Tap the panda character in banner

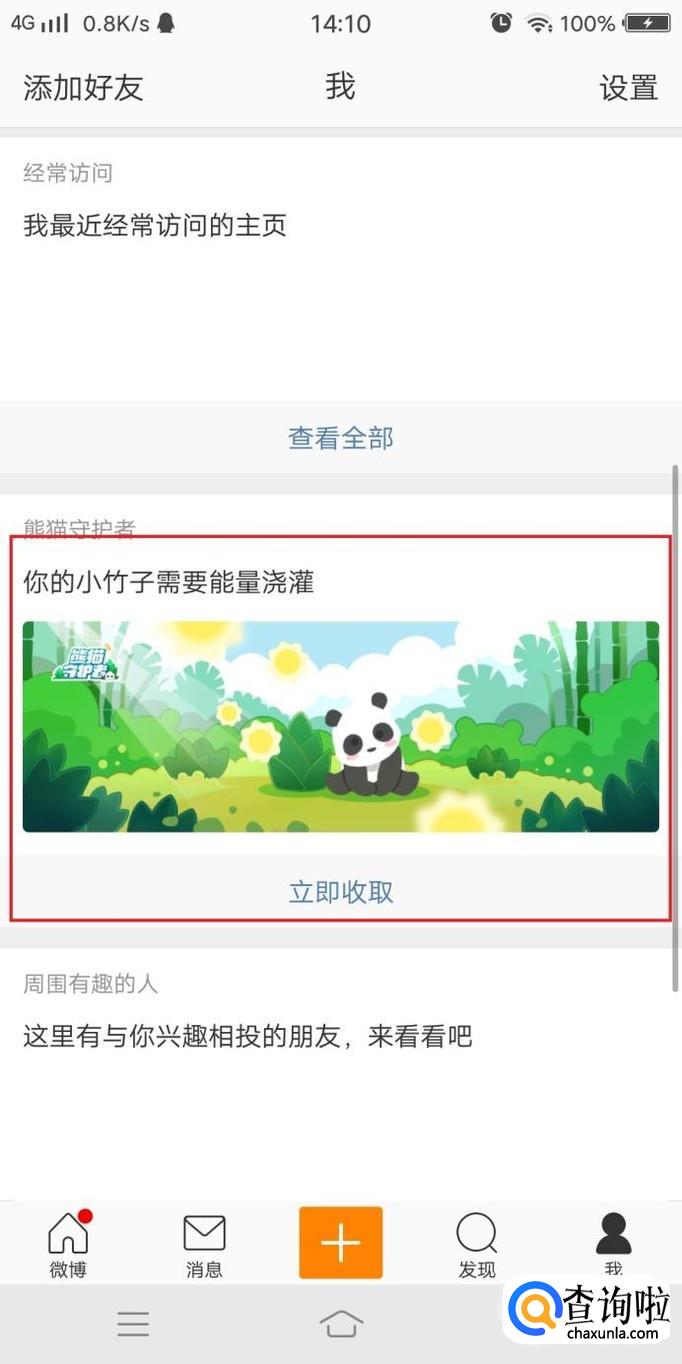point(369,746)
